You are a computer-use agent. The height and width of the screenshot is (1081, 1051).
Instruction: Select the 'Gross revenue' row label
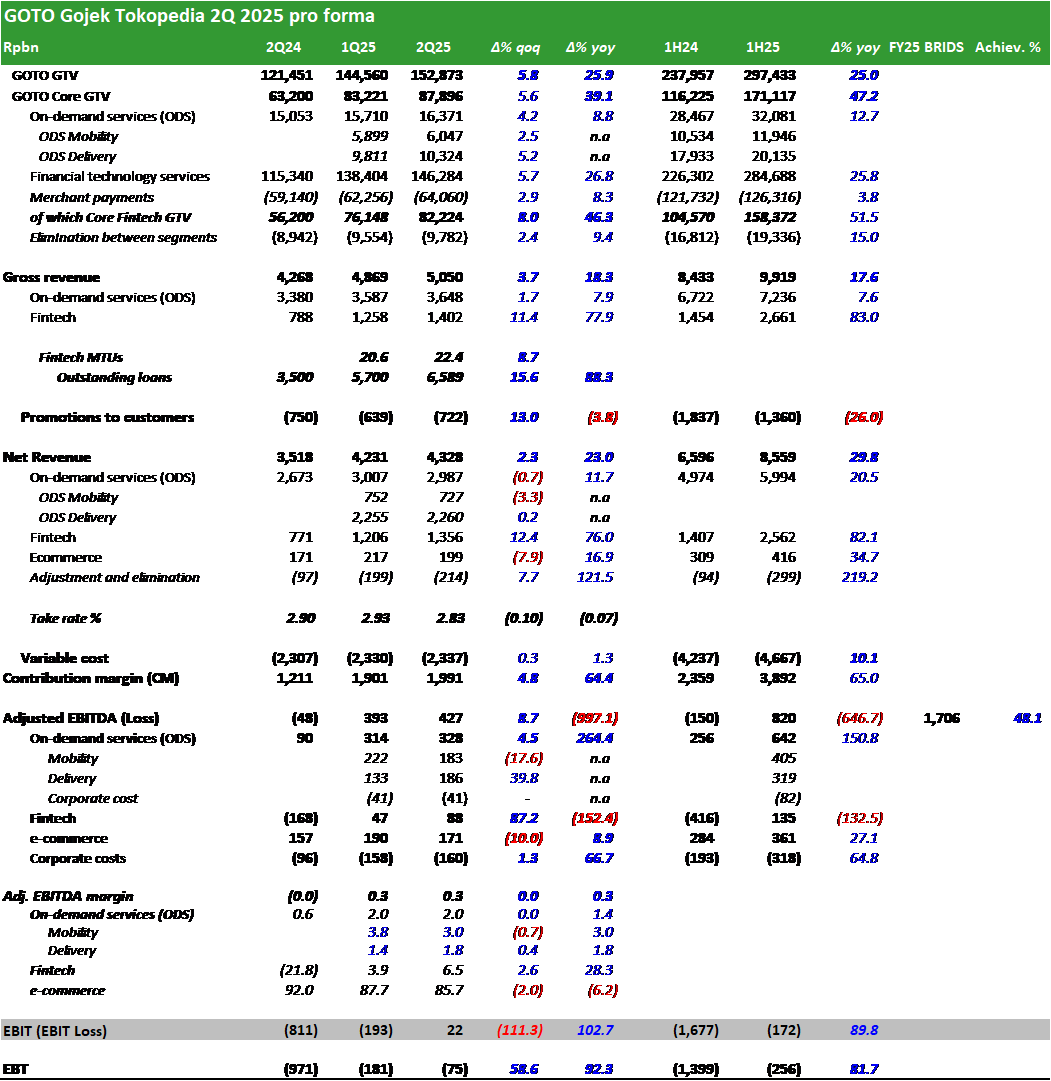tap(52, 278)
